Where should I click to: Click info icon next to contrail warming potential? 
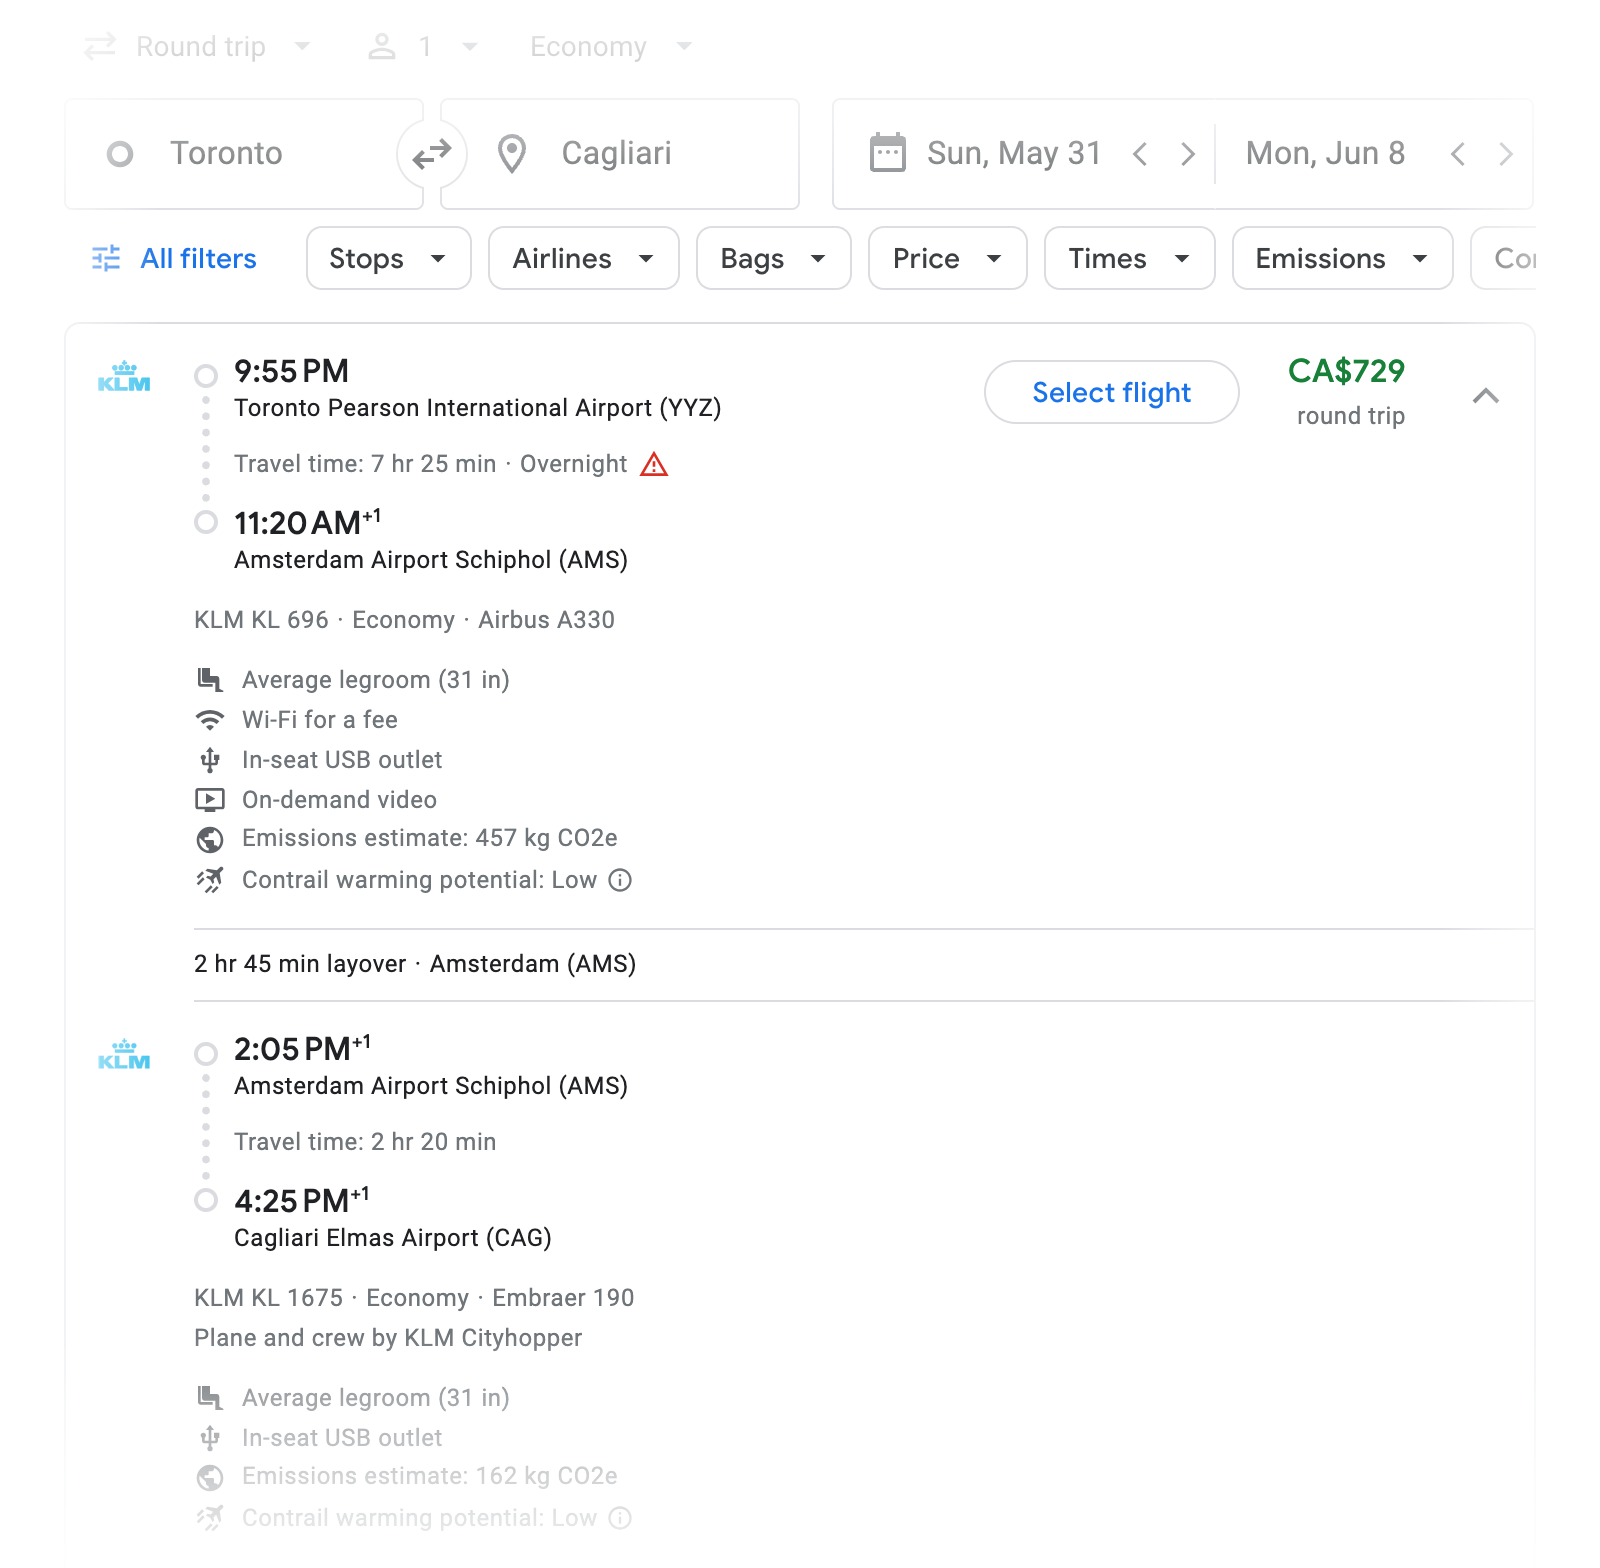click(620, 880)
